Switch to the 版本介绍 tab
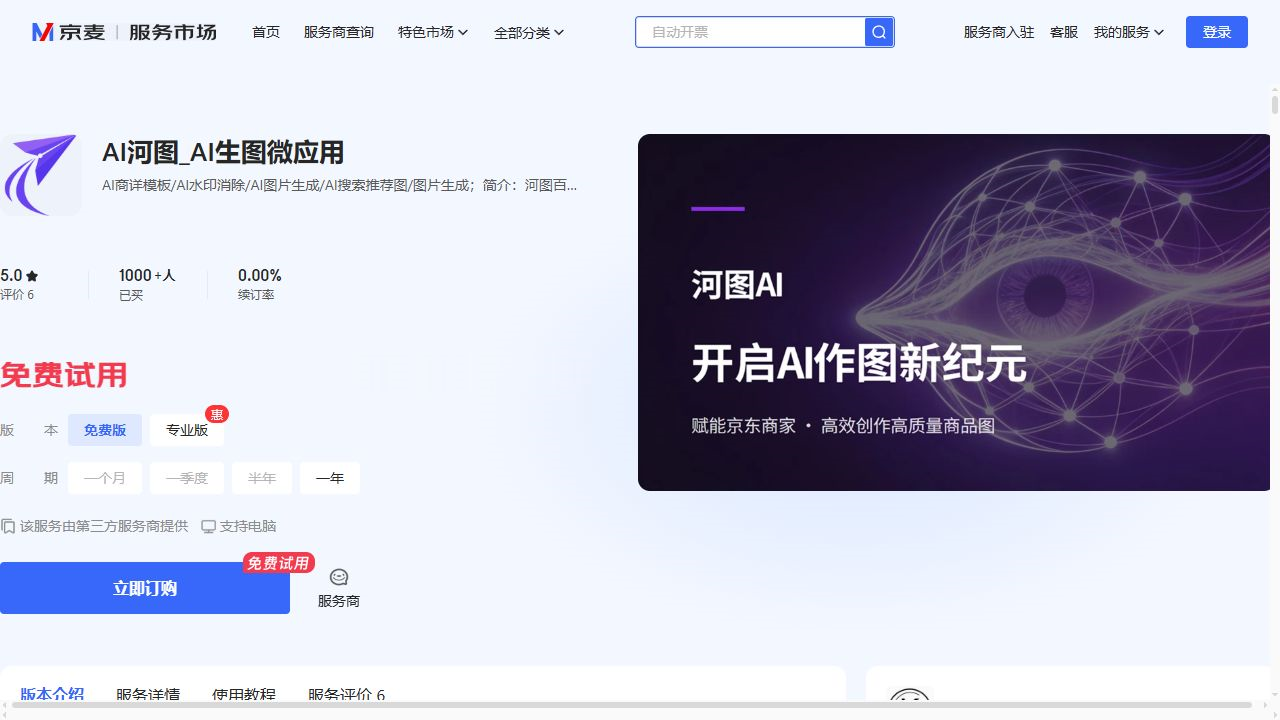This screenshot has height=720, width=1280. 52,694
